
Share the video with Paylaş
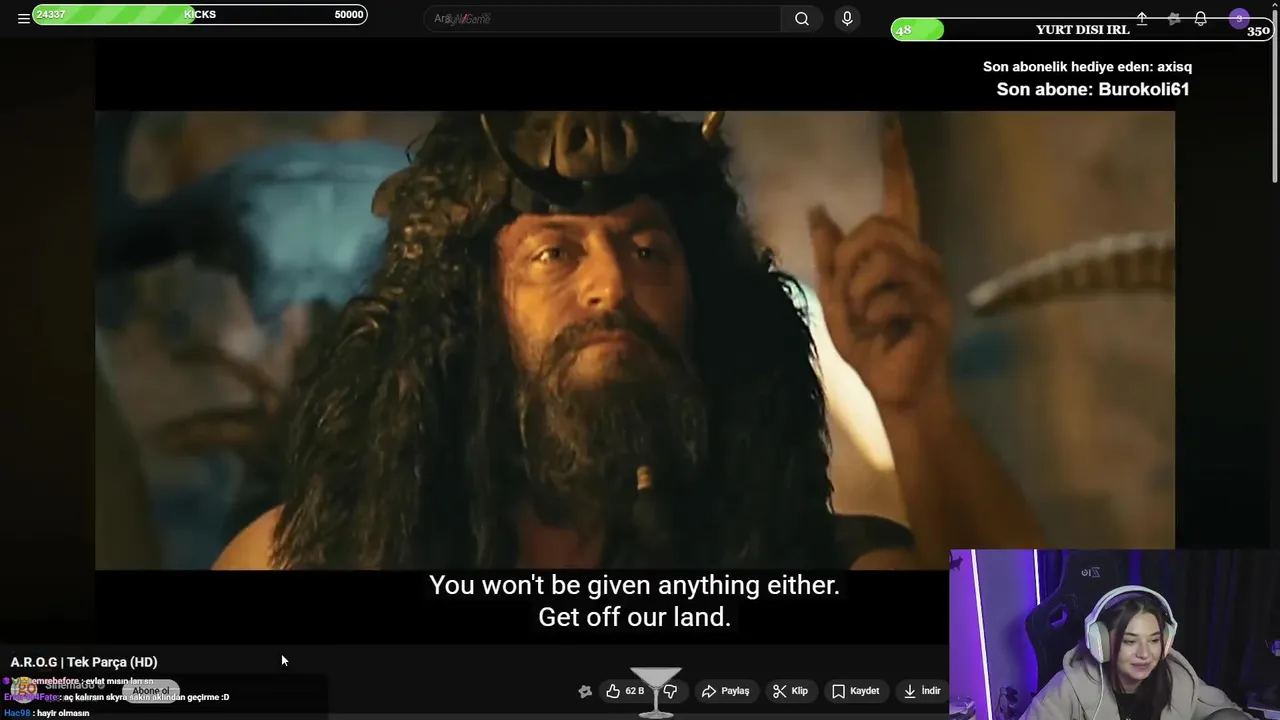click(726, 691)
